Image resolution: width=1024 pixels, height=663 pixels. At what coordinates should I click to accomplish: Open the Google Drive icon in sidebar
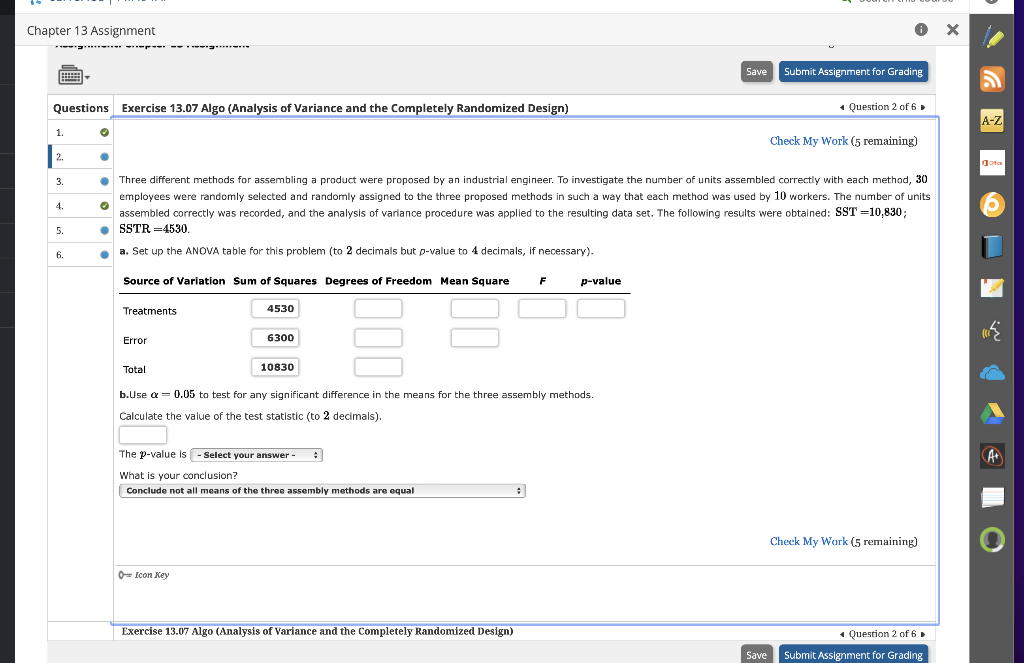(992, 414)
